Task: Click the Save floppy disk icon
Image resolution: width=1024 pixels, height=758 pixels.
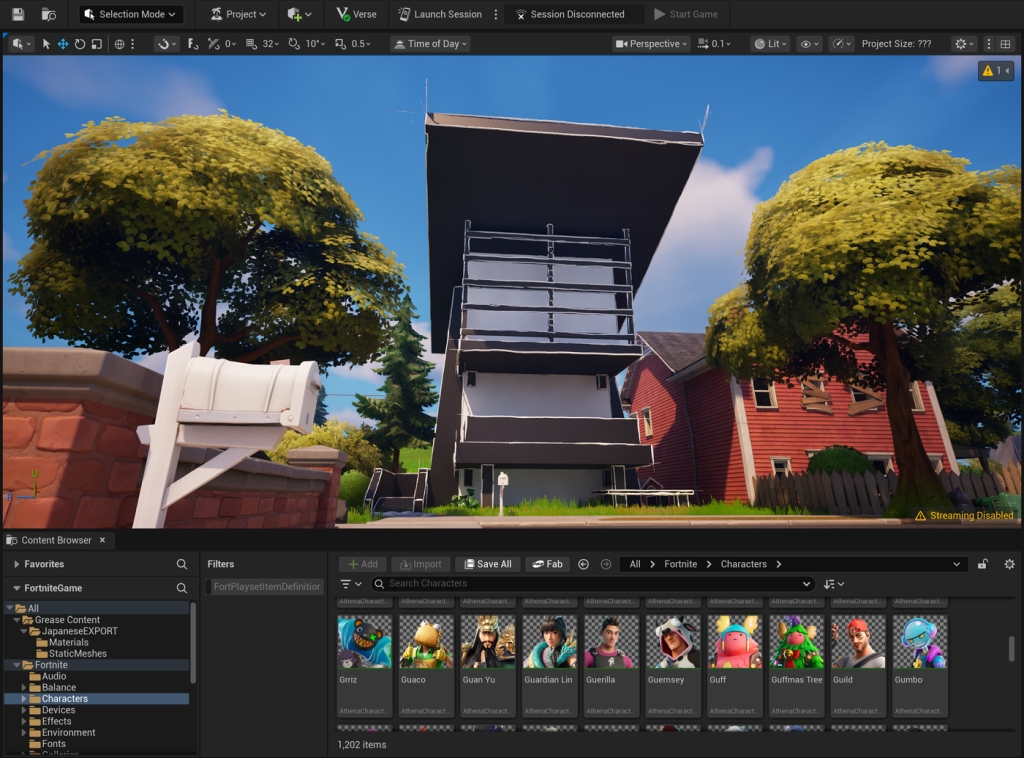Action: (x=18, y=14)
